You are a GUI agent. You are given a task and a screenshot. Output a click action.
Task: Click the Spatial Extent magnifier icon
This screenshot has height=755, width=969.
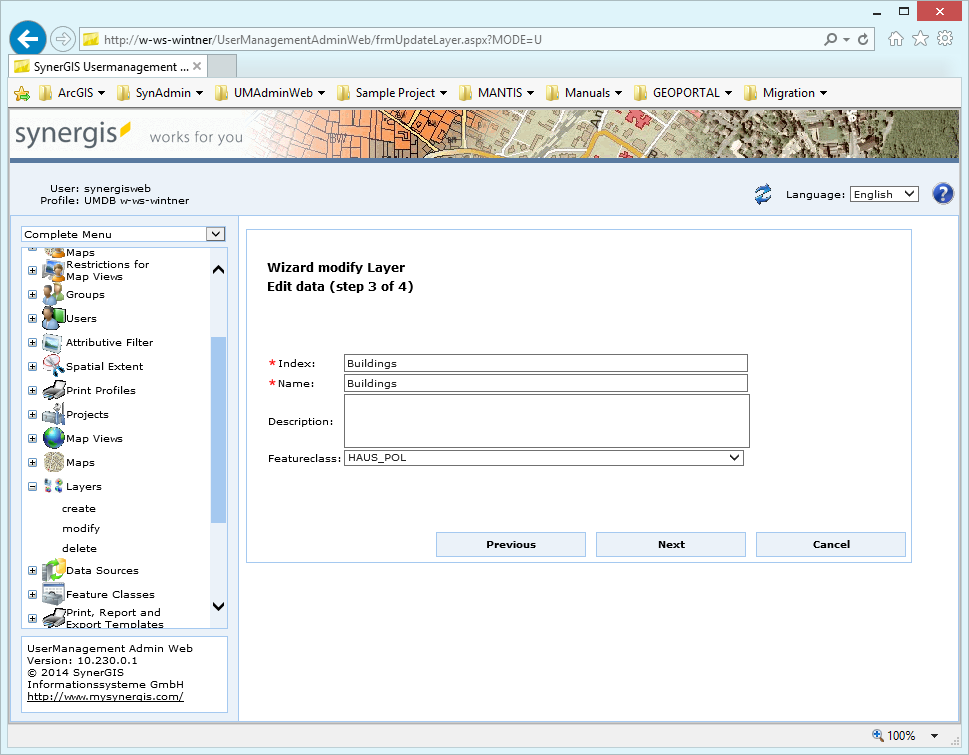point(53,366)
